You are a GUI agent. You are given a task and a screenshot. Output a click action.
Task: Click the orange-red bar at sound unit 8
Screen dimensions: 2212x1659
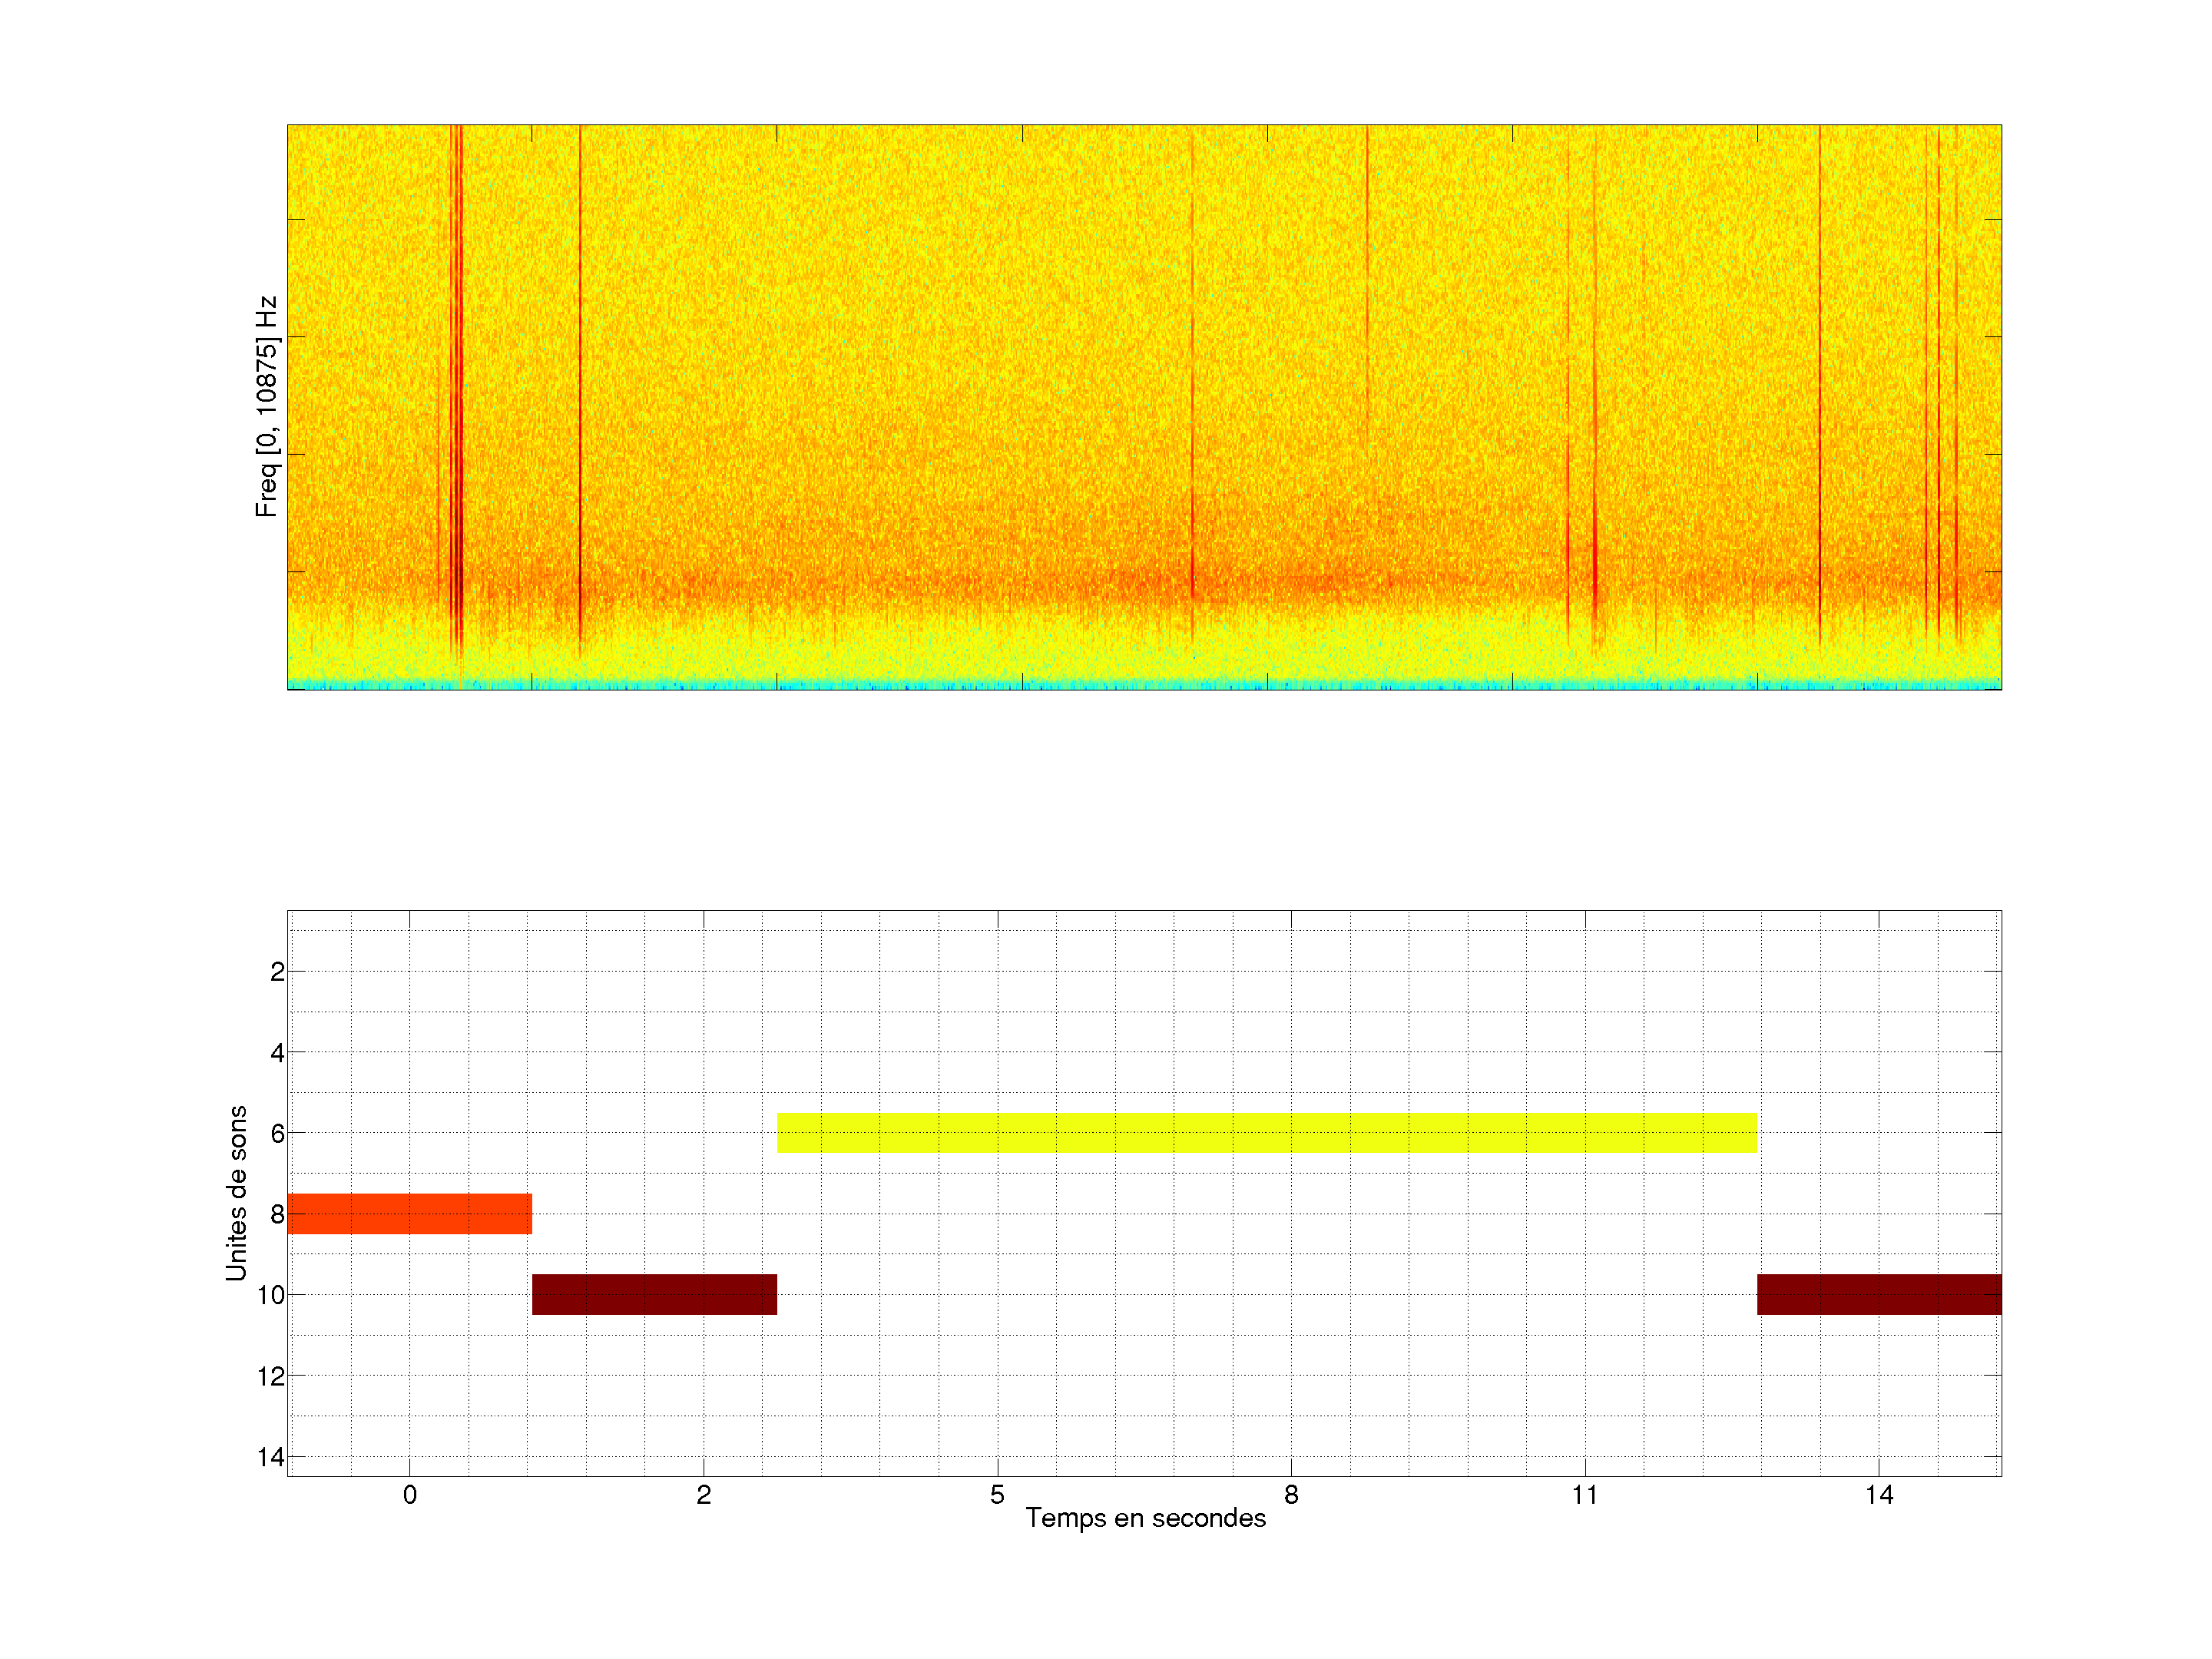(409, 1214)
